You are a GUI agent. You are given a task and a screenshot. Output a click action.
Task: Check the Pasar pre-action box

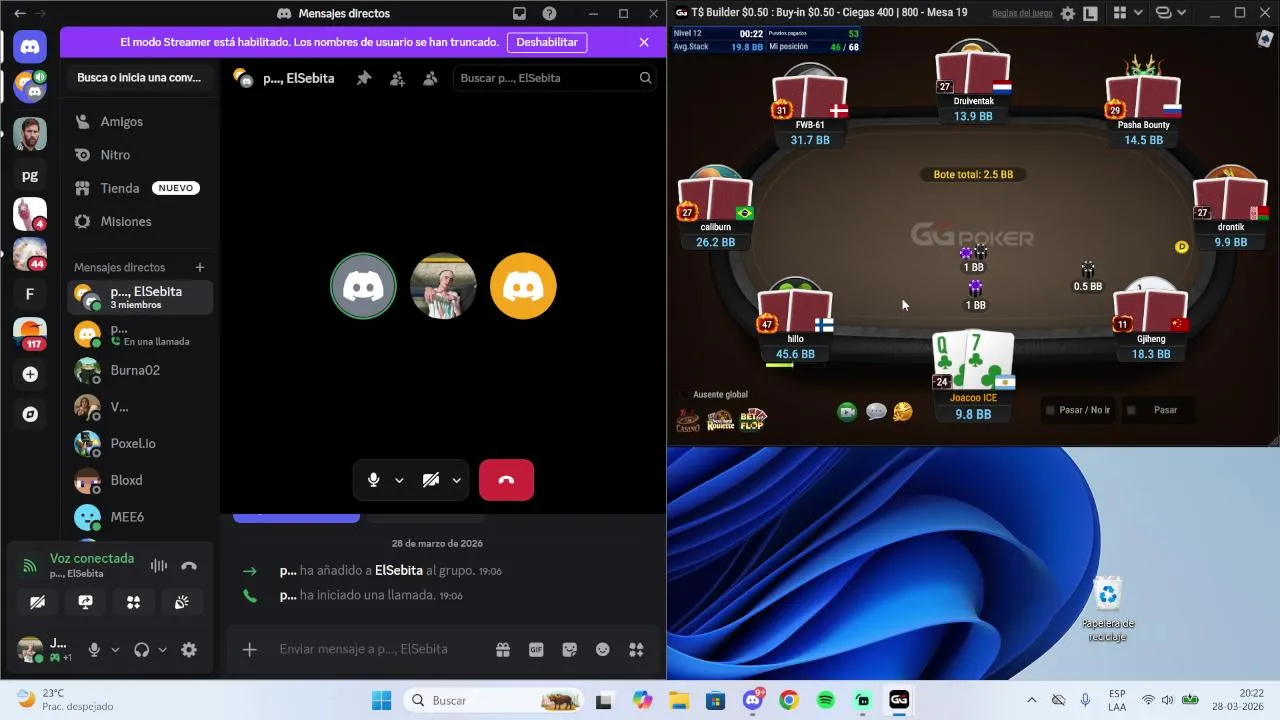pos(1131,410)
